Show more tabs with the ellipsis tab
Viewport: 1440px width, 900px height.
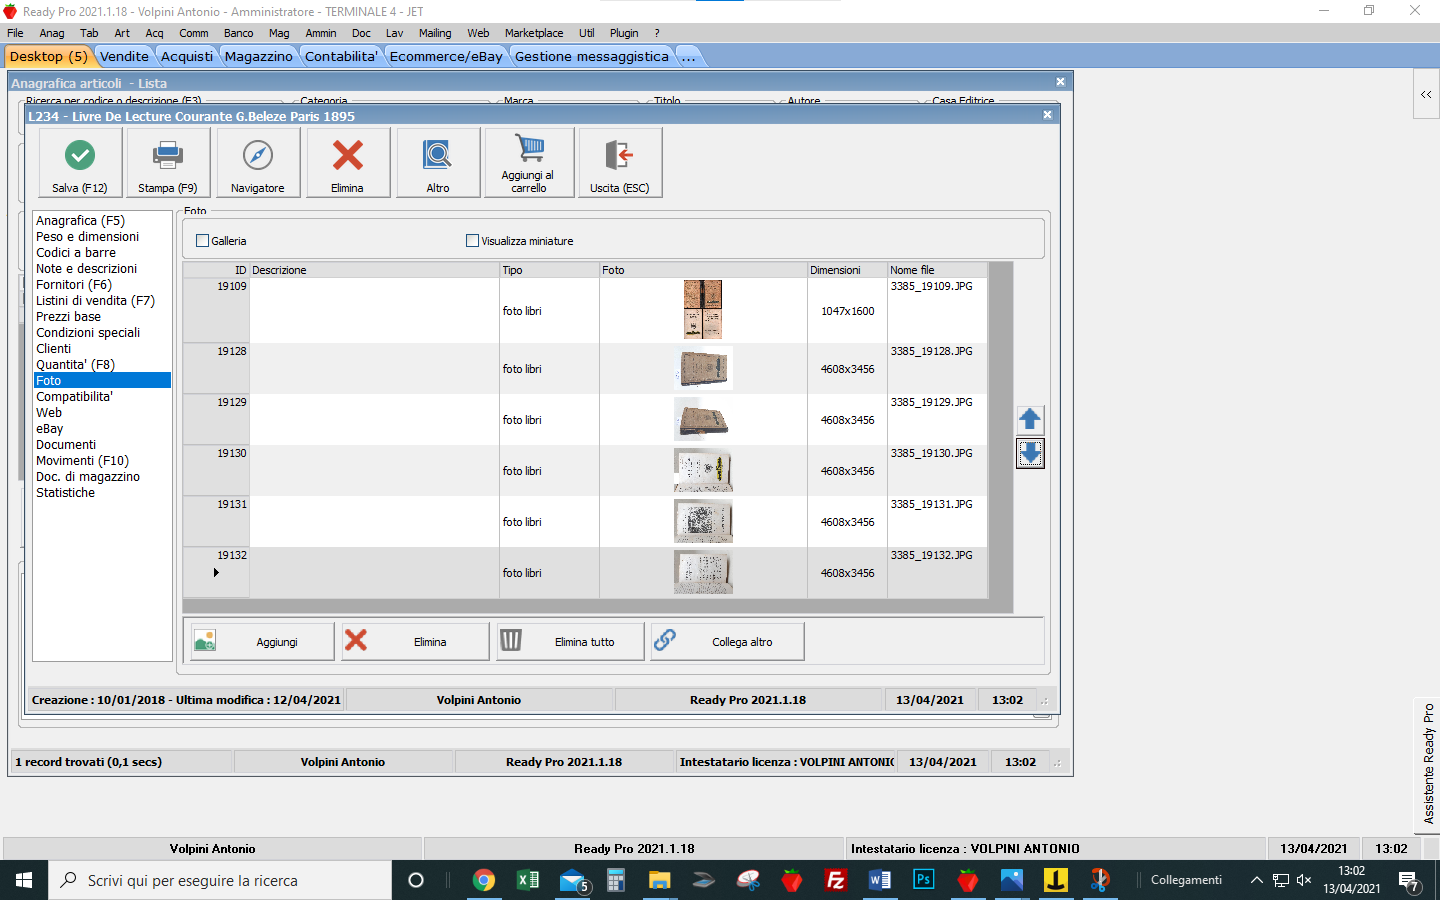tap(689, 56)
